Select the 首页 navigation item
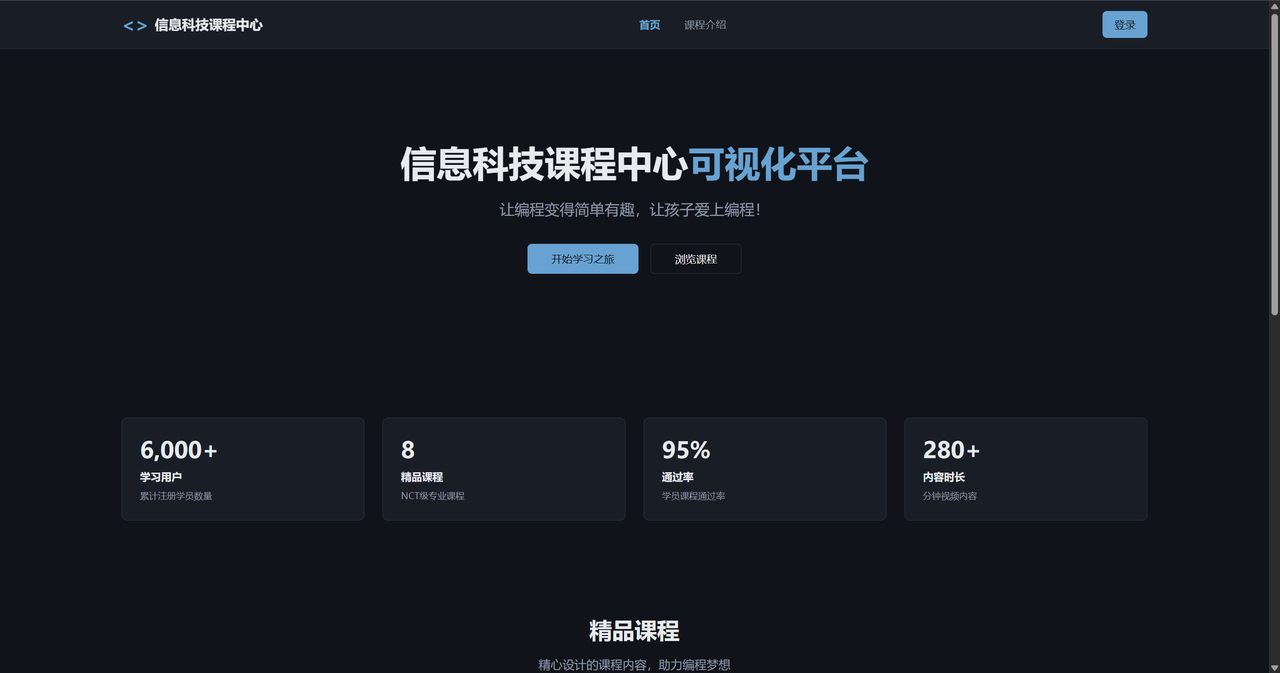Image resolution: width=1280 pixels, height=673 pixels. (x=648, y=24)
